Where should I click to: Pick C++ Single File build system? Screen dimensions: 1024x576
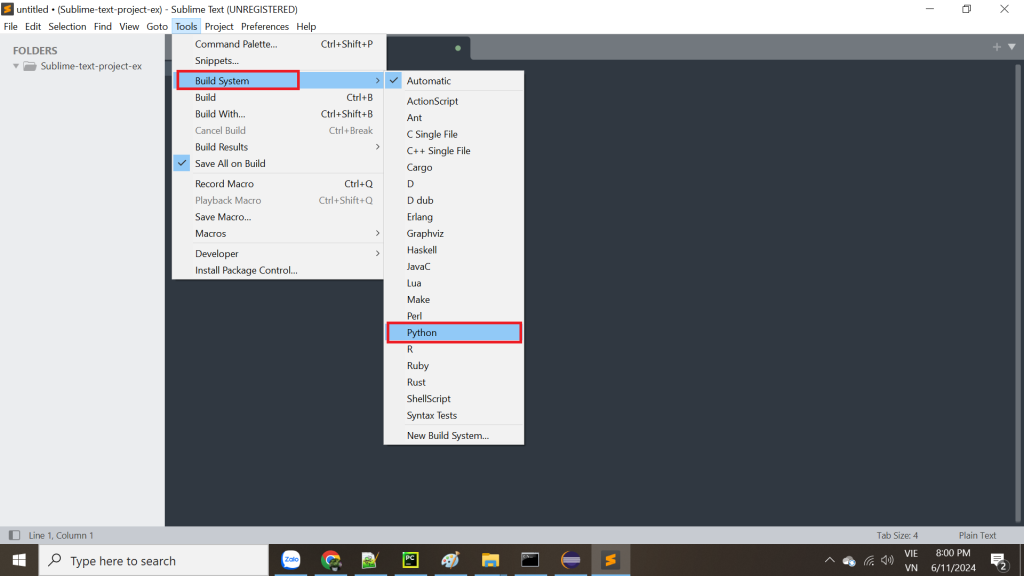click(x=454, y=151)
